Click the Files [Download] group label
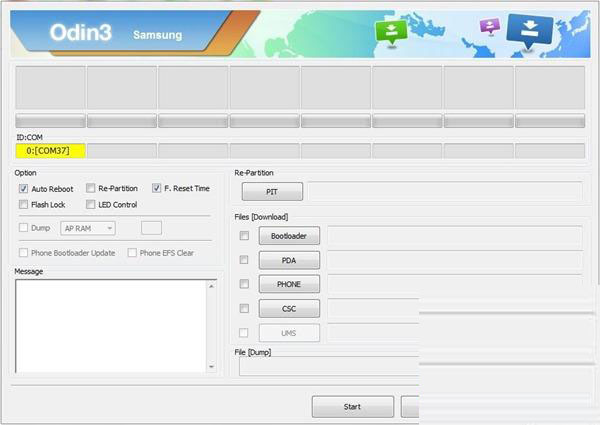Screen dimensions: 600x425 click(261, 217)
